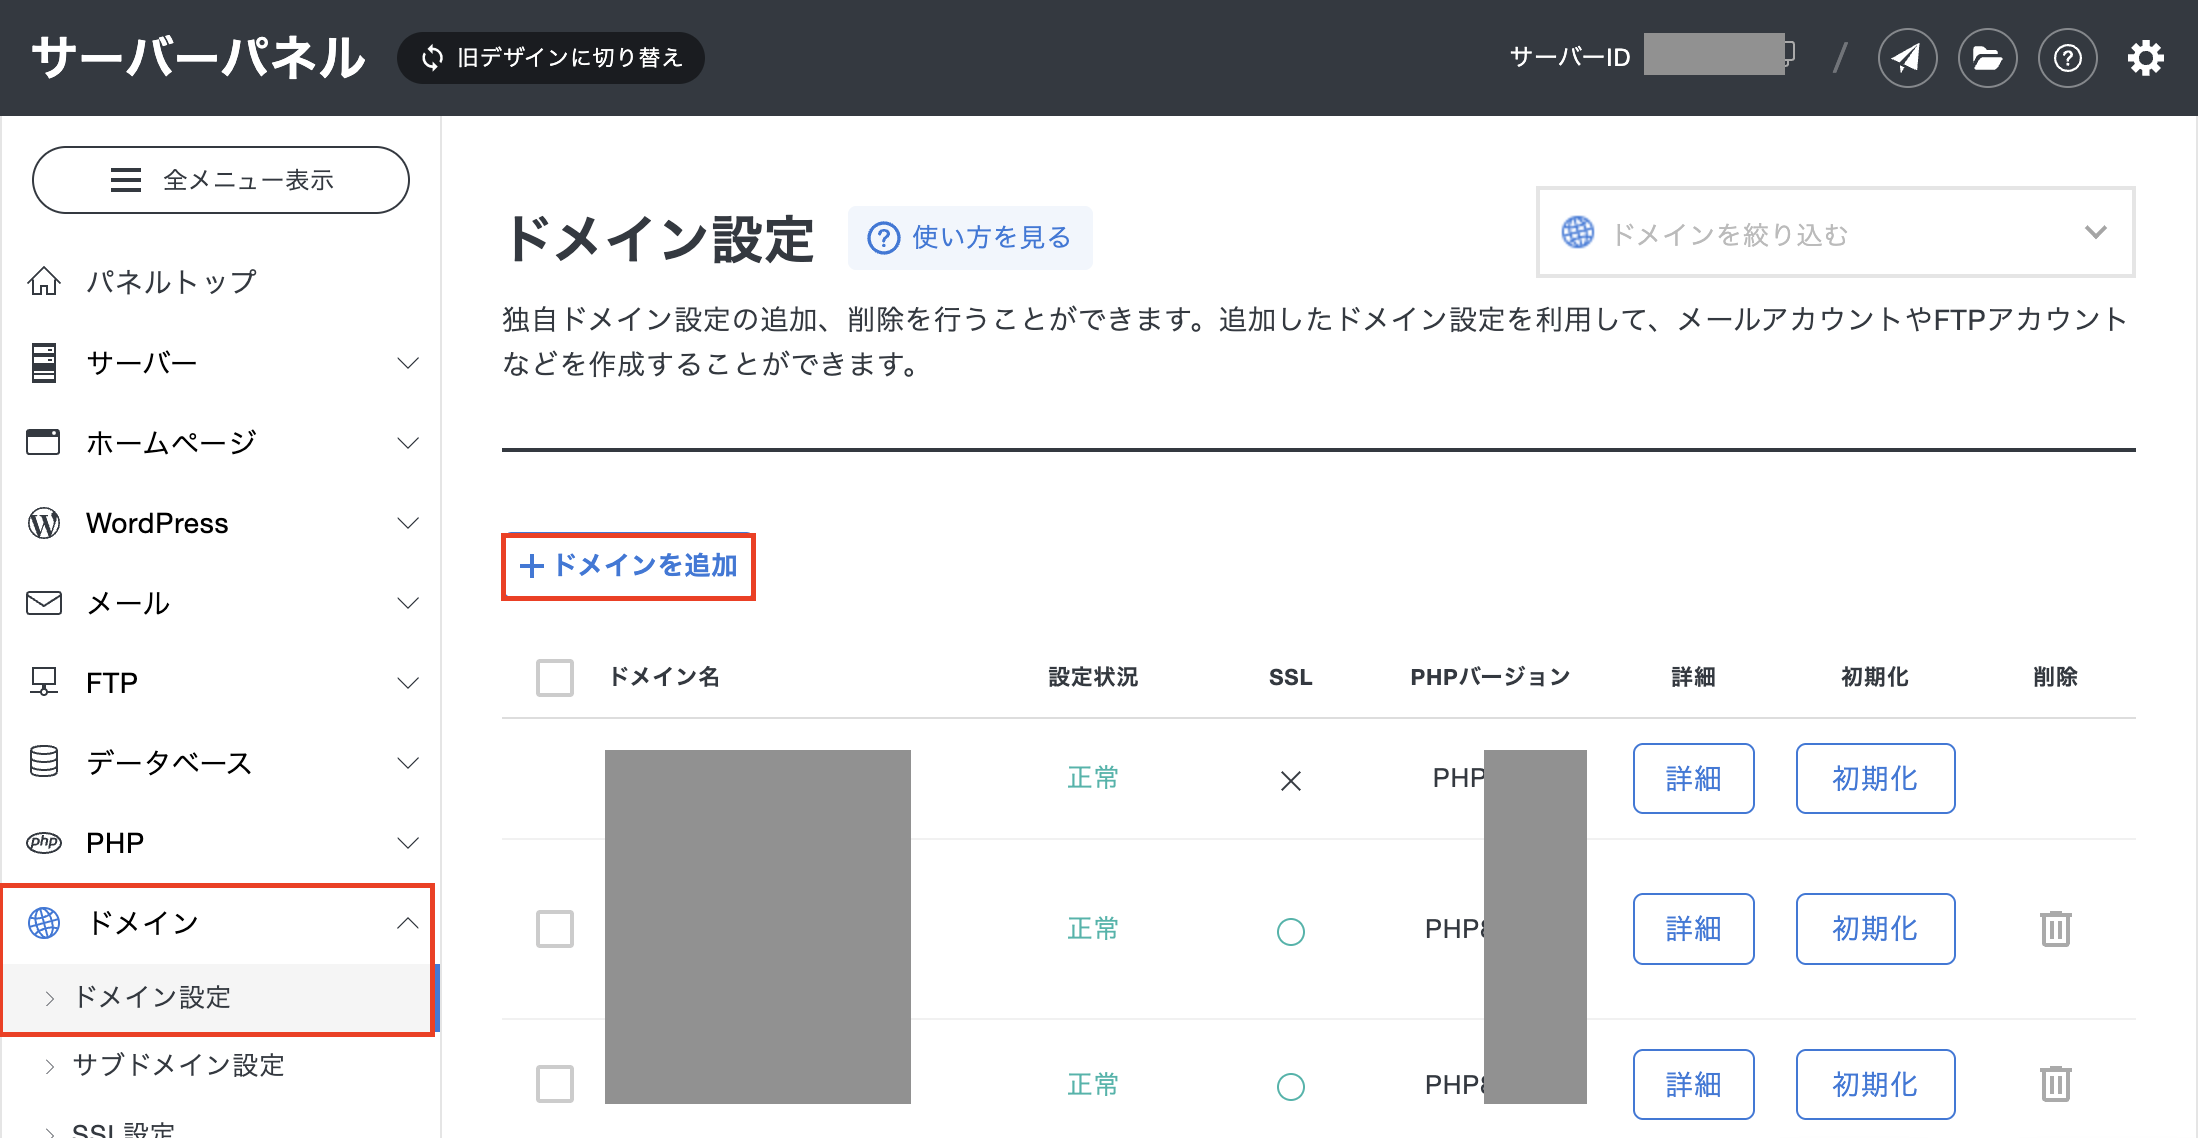Click the envelope icon beside メール
Viewport: 2200px width, 1138px height.
tap(44, 603)
